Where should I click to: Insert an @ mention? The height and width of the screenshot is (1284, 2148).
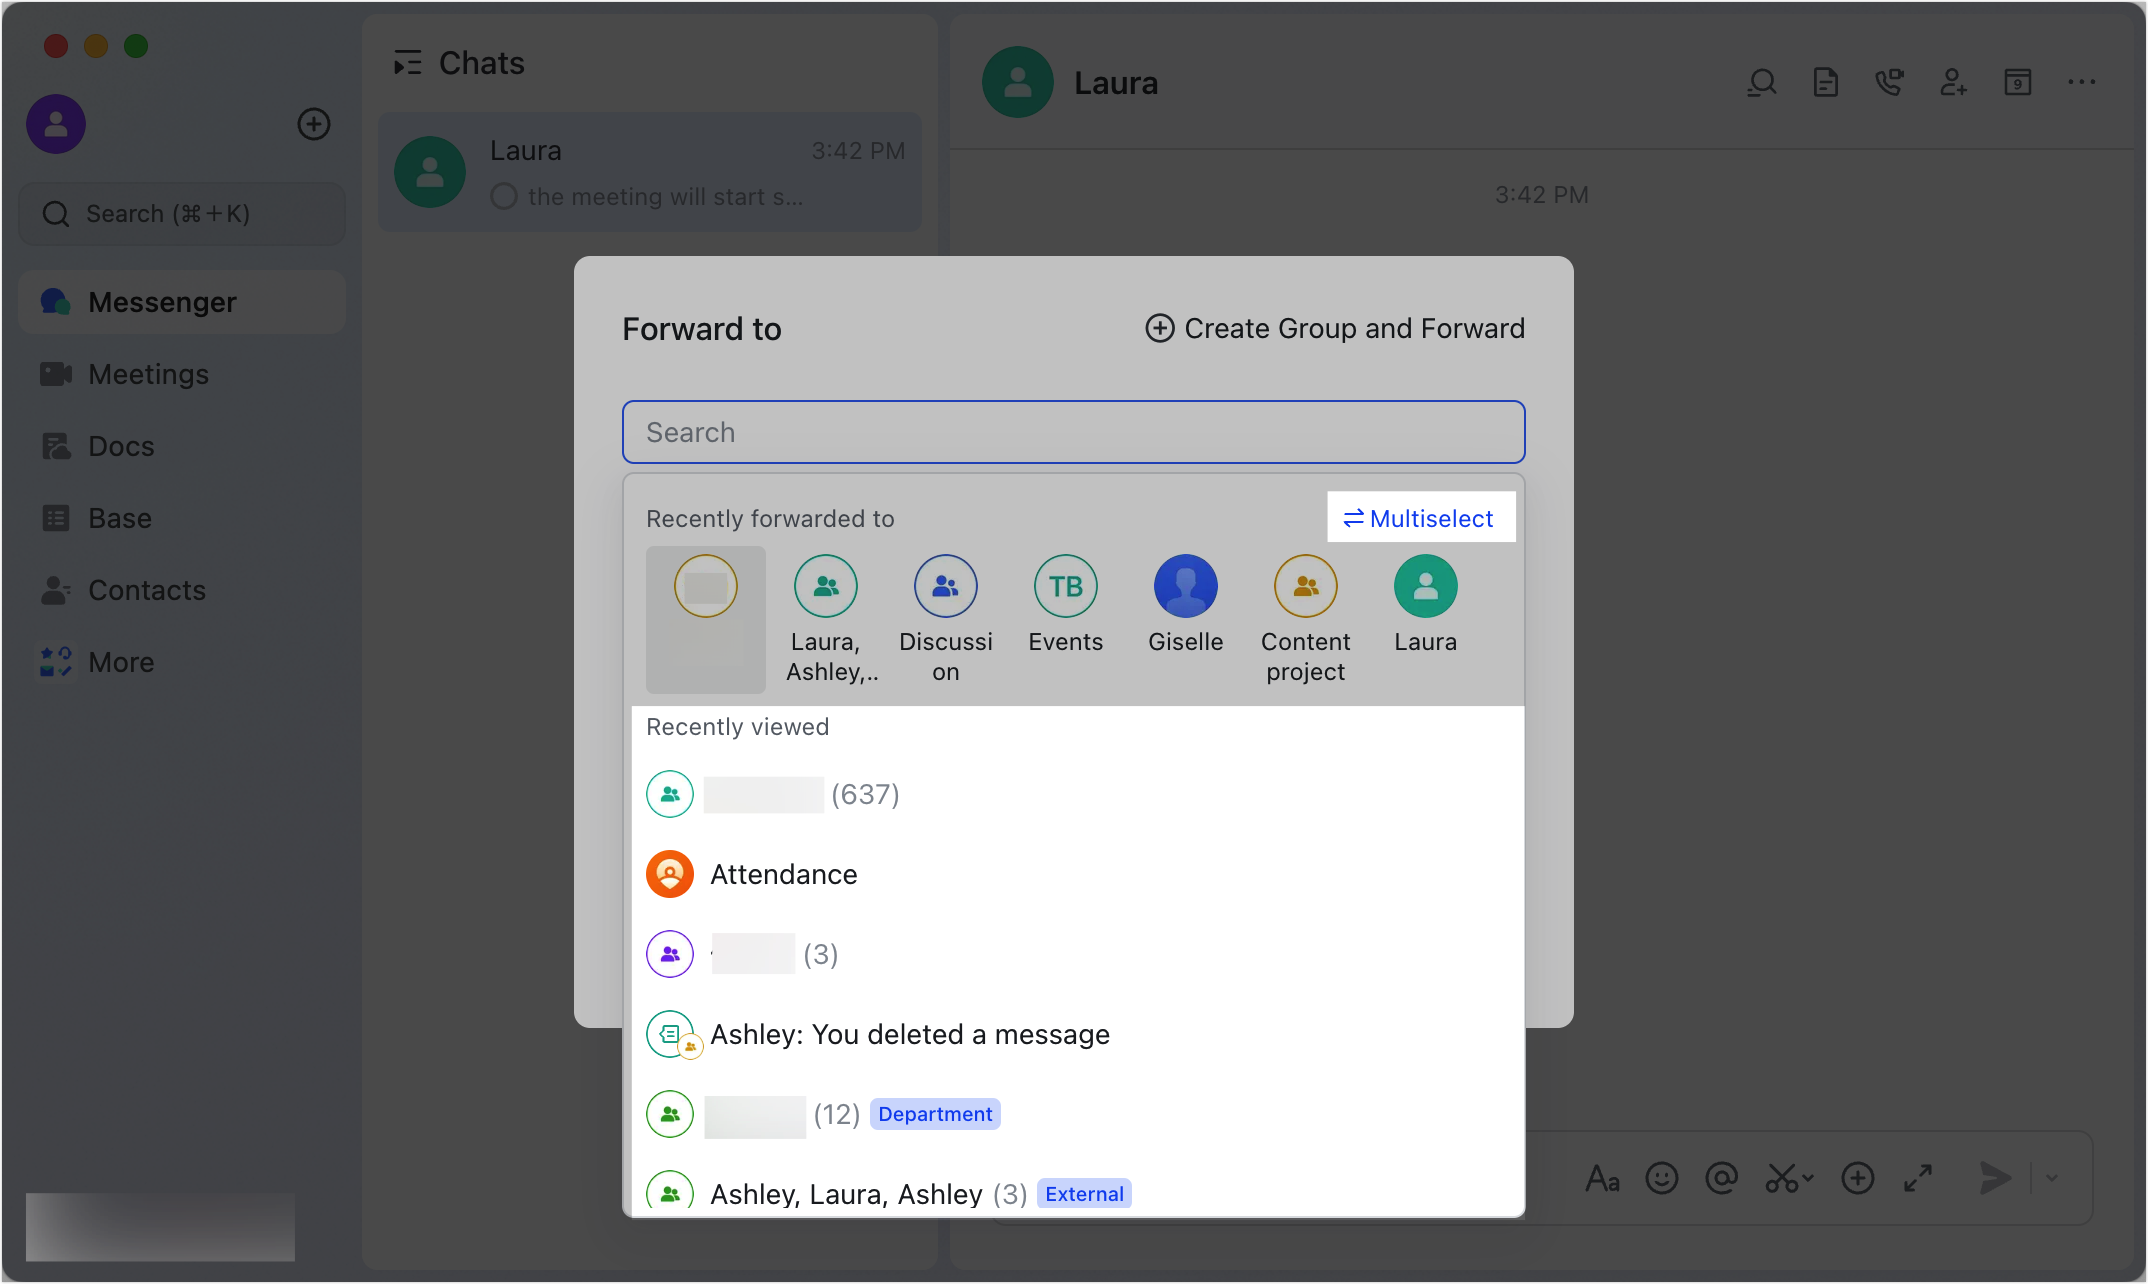point(1721,1178)
